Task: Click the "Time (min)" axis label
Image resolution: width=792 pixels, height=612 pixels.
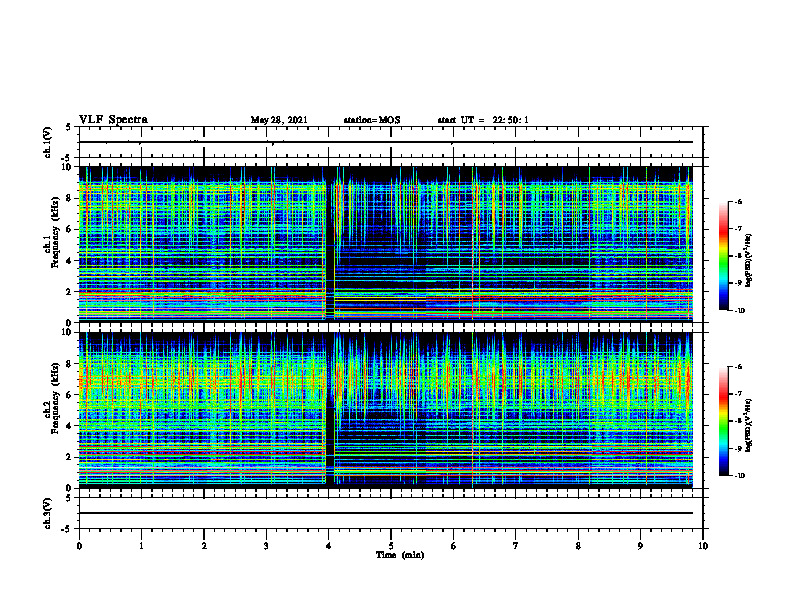Action: pos(400,555)
